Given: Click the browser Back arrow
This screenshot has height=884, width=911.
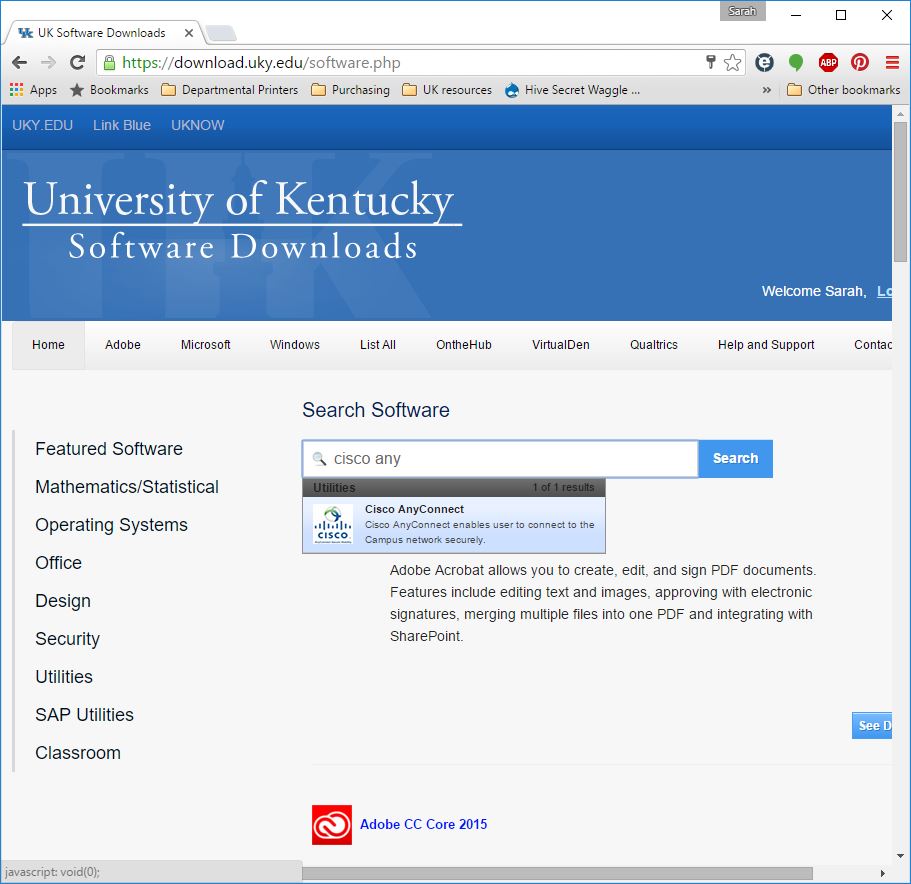Looking at the screenshot, I should 20,62.
